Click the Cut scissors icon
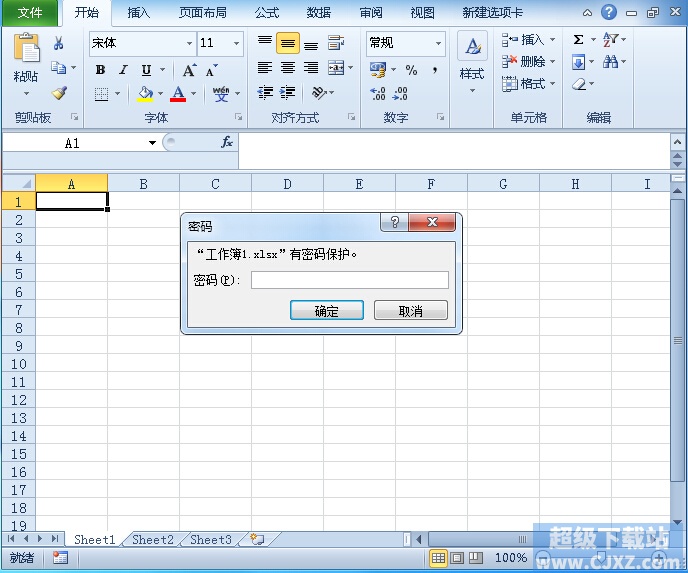Screen dimensions: 688x573 point(58,43)
